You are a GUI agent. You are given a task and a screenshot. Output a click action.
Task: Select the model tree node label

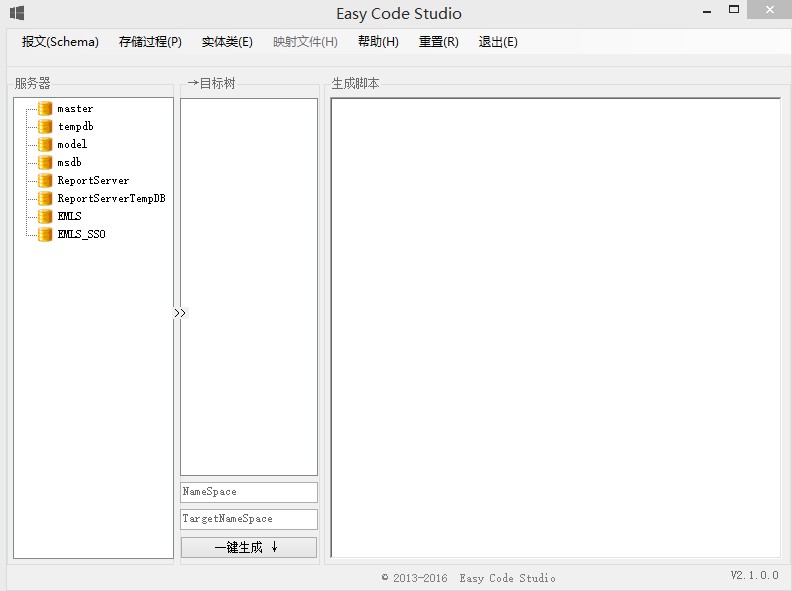coord(72,144)
